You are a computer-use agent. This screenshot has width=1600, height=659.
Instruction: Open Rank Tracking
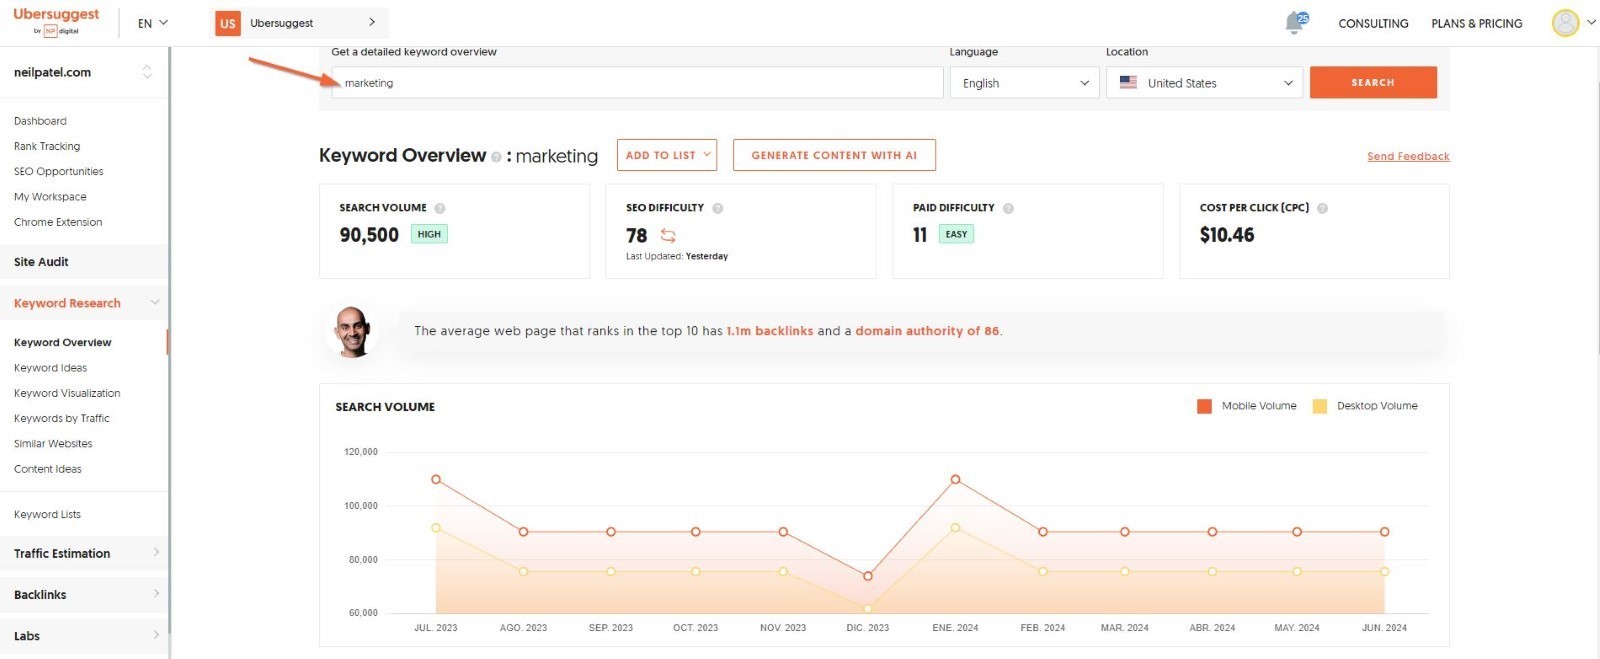pos(47,146)
